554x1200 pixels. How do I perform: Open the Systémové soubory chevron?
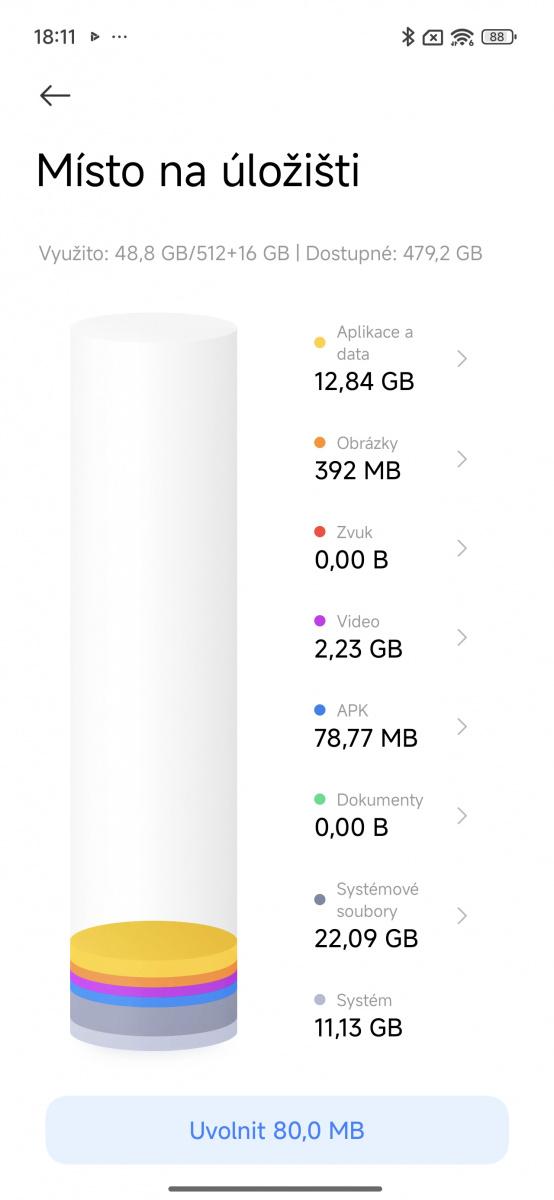click(x=462, y=915)
